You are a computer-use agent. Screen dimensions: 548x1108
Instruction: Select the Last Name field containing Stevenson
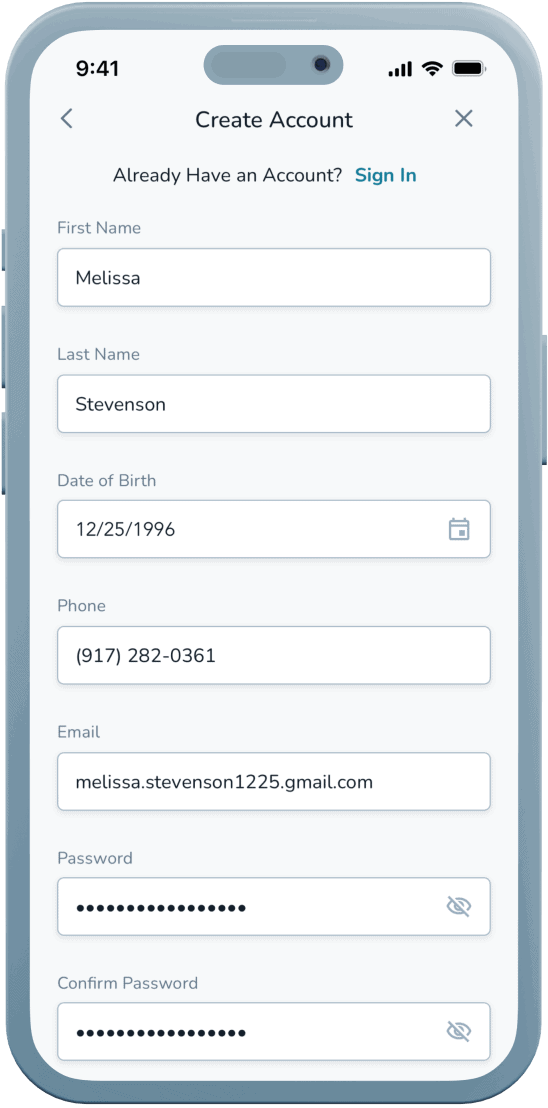click(x=274, y=403)
